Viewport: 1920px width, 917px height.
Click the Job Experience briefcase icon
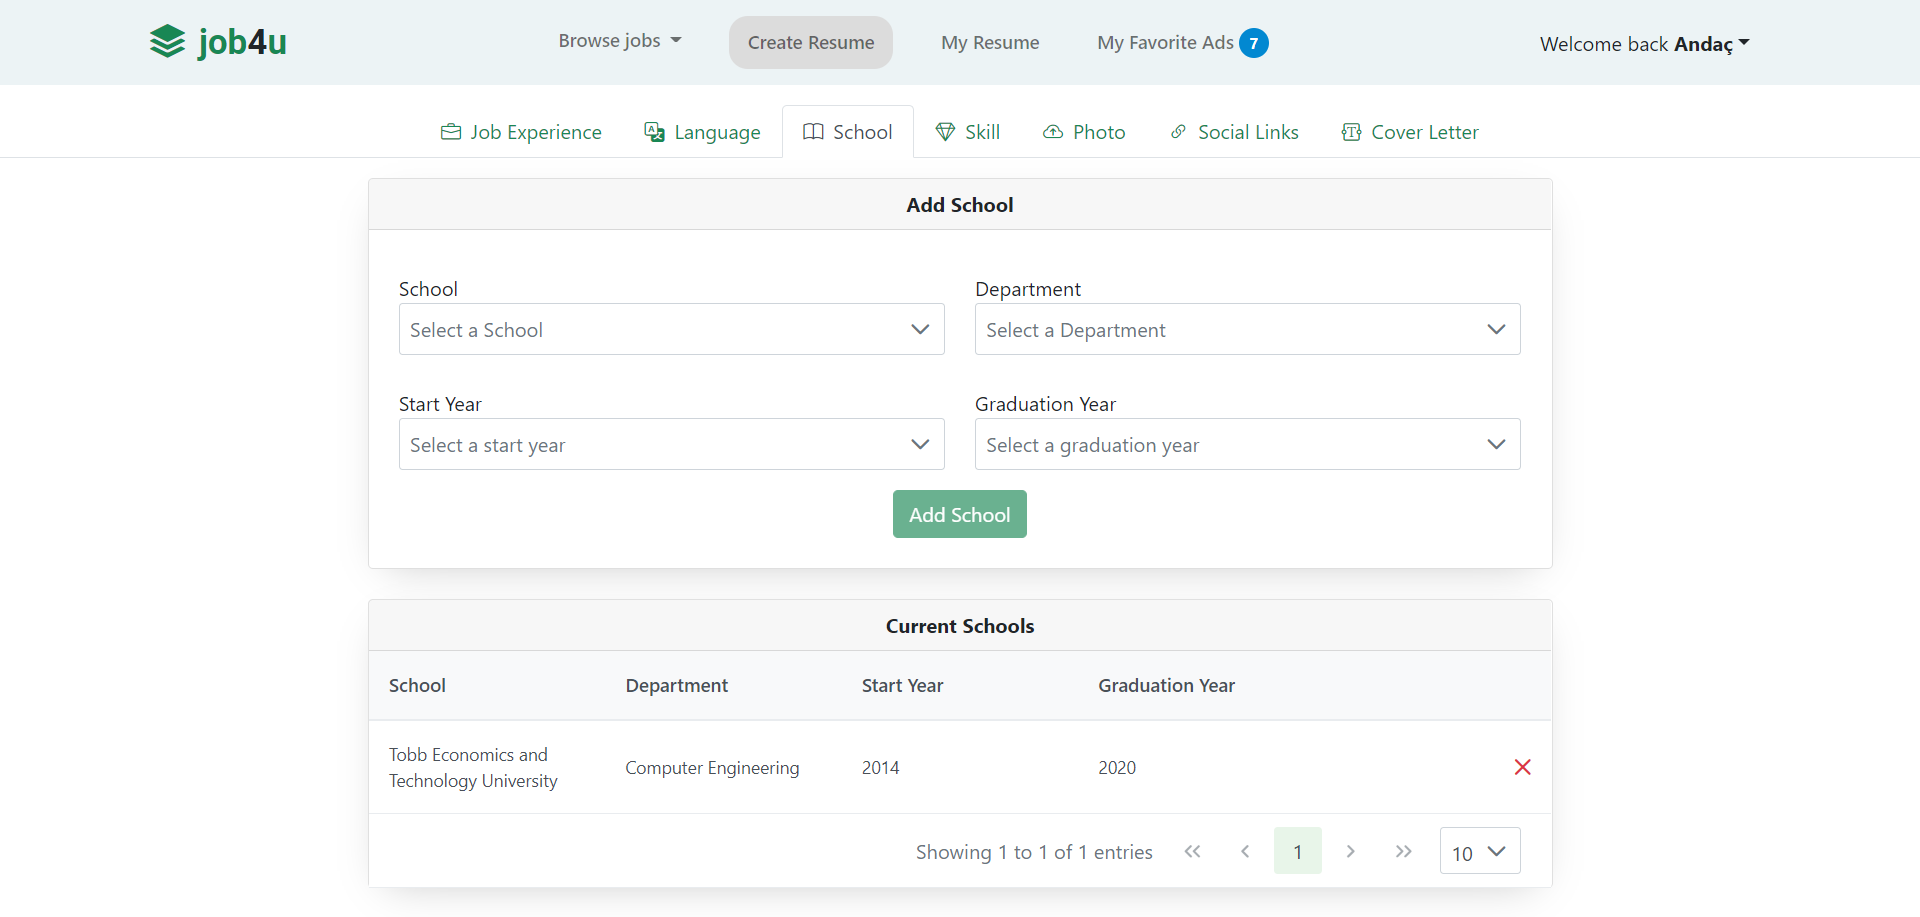coord(451,132)
